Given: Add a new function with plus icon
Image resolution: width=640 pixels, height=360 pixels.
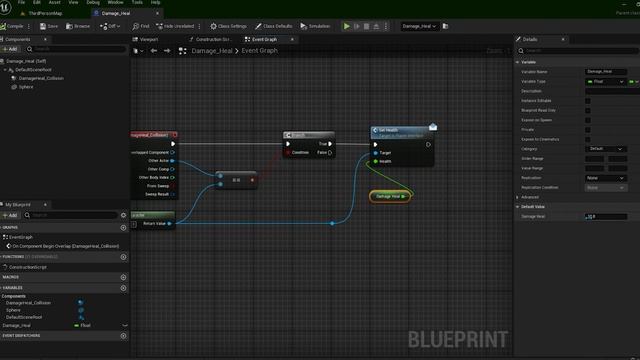Looking at the screenshot, I should 123,257.
